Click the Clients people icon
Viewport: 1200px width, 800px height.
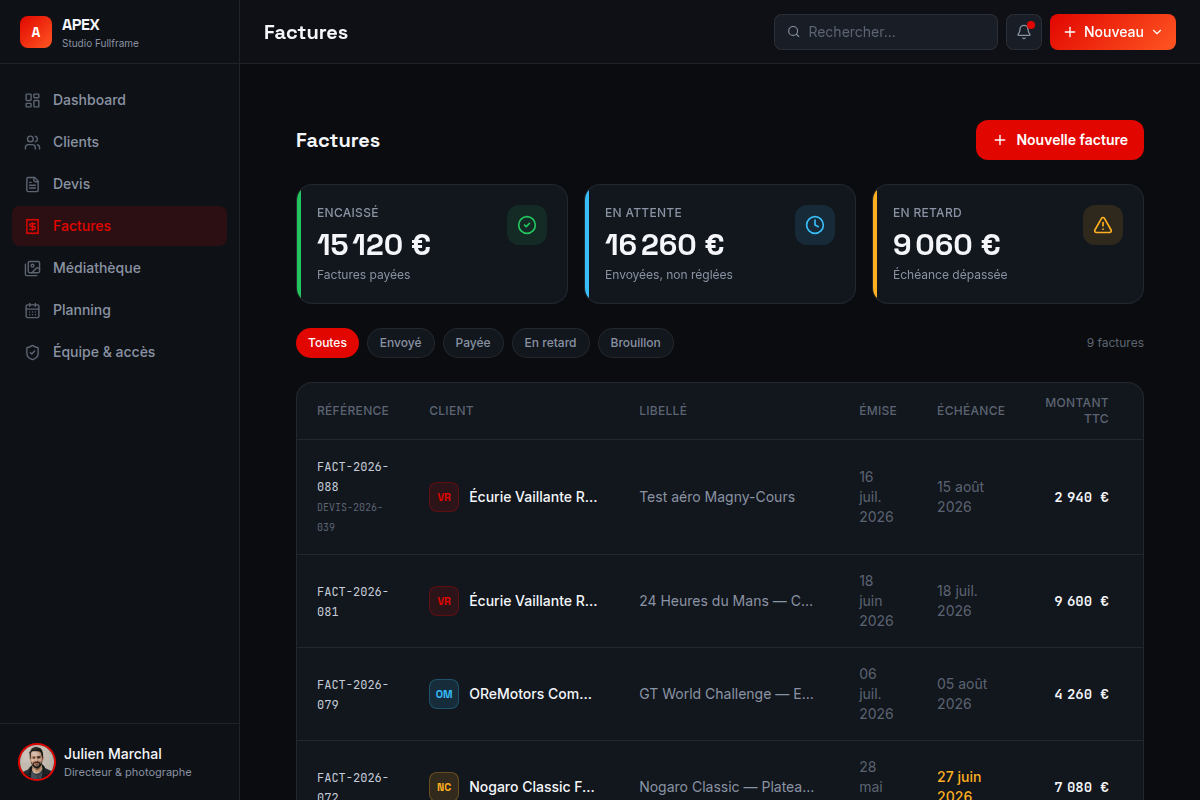32,142
